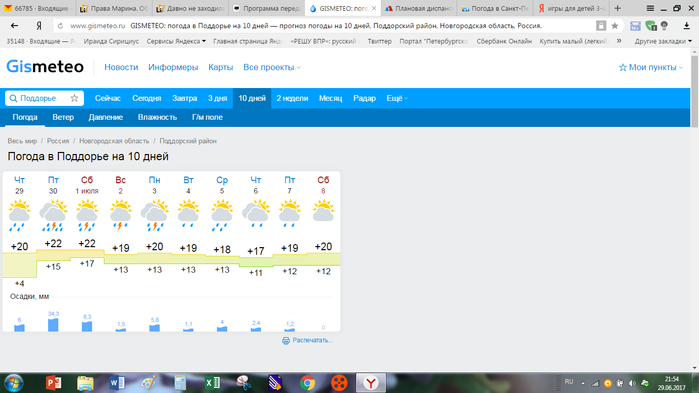The width and height of the screenshot is (699, 393).
Task: Open Excel from the taskbar
Action: pos(212,383)
